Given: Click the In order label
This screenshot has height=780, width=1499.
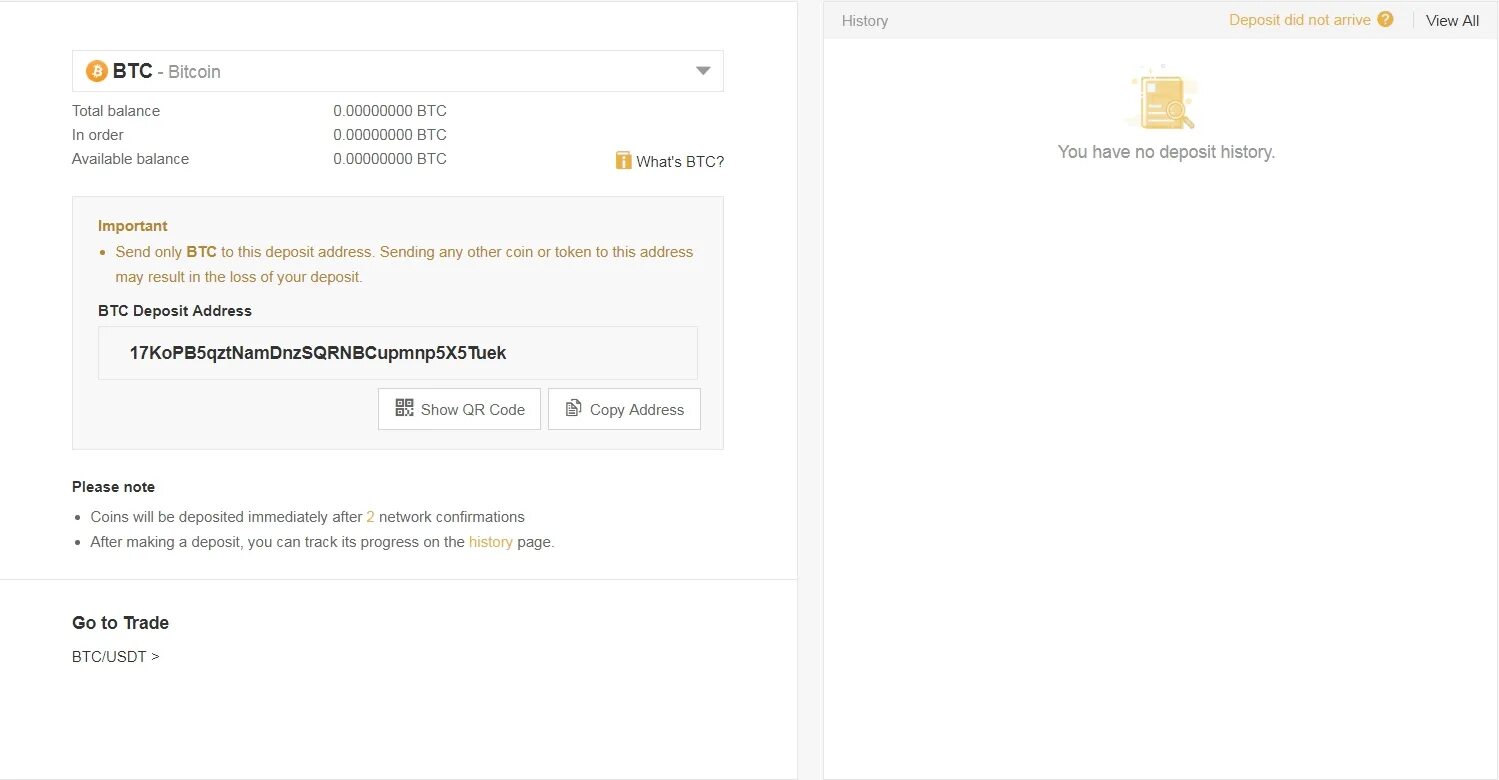Looking at the screenshot, I should click(x=98, y=135).
